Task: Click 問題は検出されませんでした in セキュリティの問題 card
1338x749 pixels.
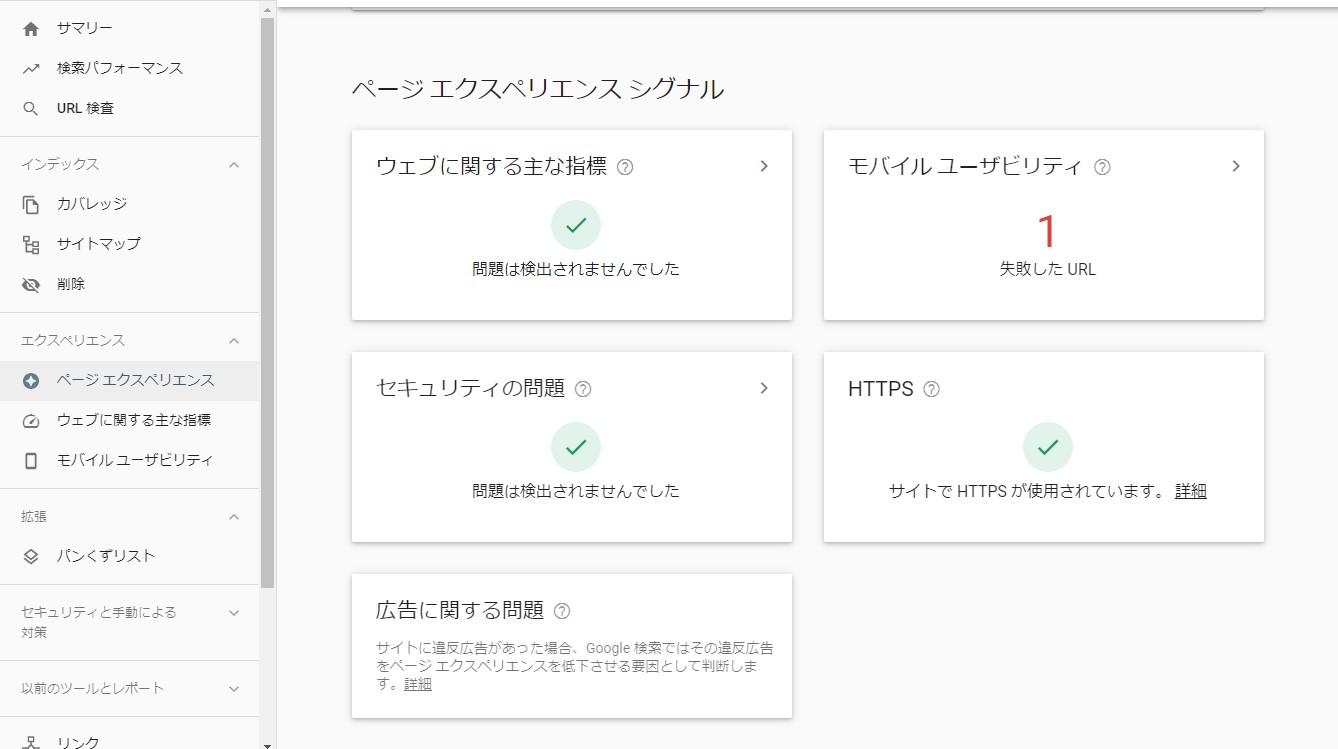Action: click(576, 491)
